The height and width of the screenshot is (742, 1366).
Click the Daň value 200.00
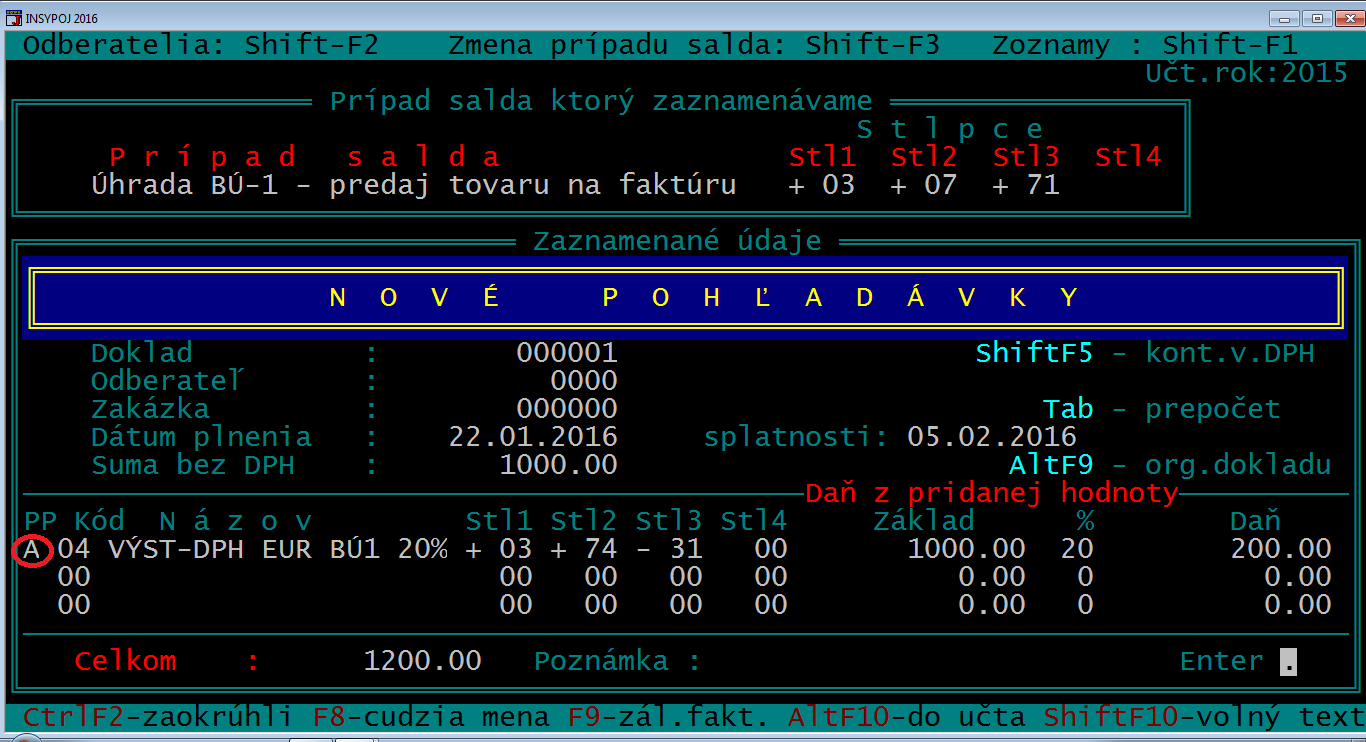[x=1281, y=549]
